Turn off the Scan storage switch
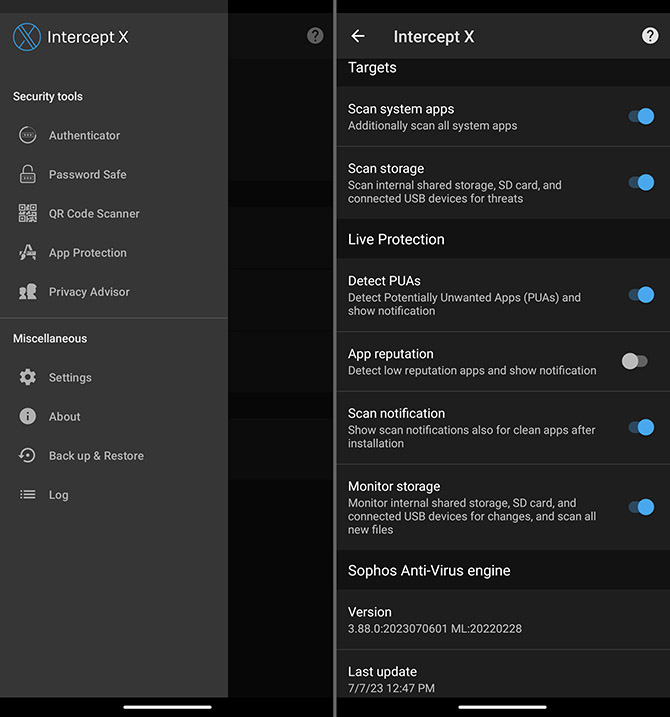The image size is (670, 717). tap(641, 182)
